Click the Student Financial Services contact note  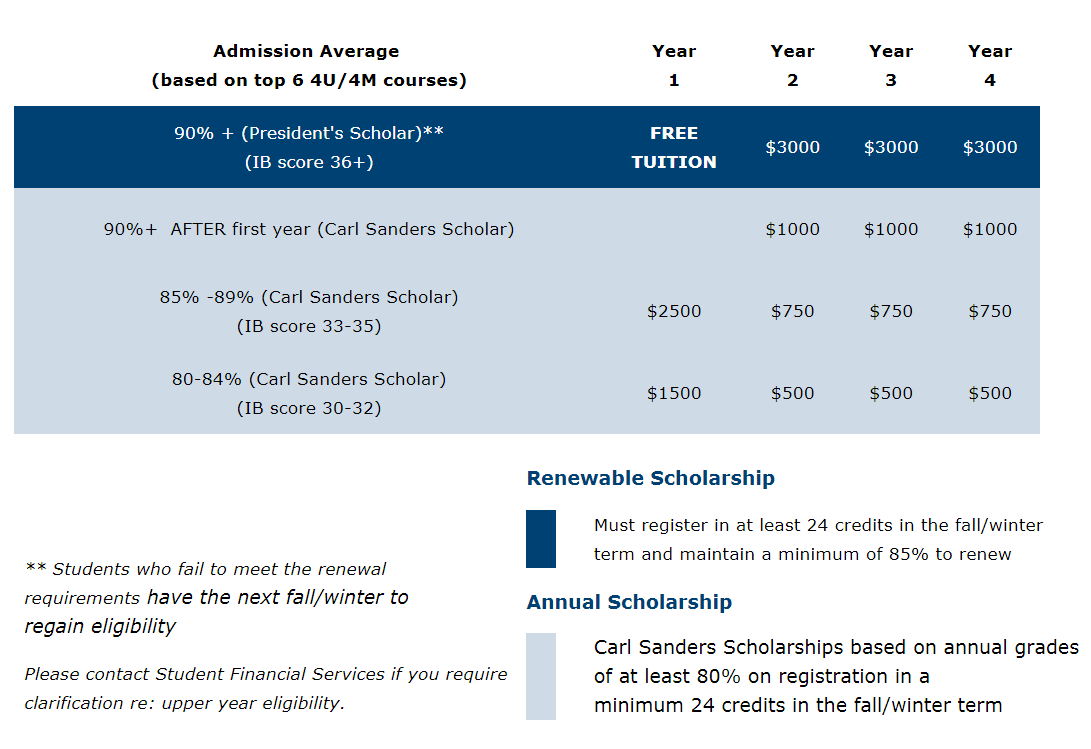click(x=265, y=688)
